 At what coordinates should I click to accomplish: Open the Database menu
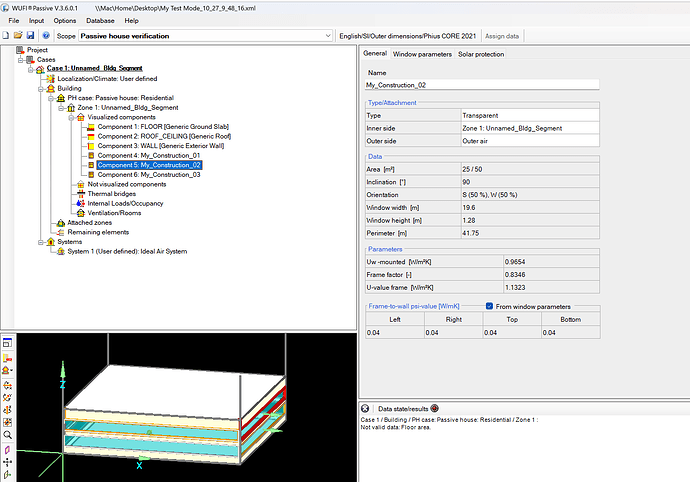(x=100, y=21)
